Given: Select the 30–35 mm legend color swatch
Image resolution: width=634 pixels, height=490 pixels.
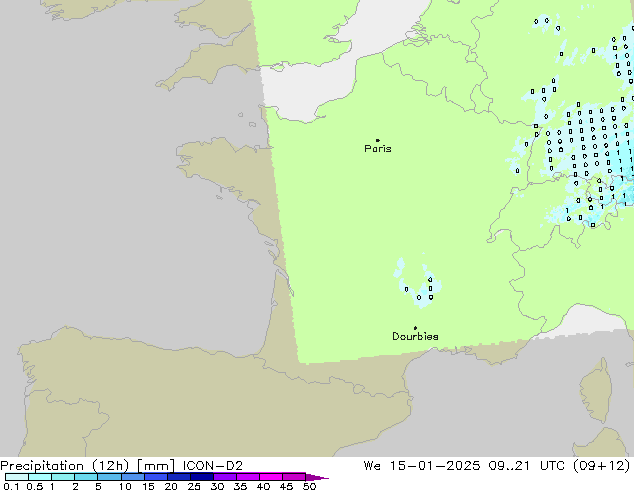Looking at the screenshot, I should tap(225, 477).
